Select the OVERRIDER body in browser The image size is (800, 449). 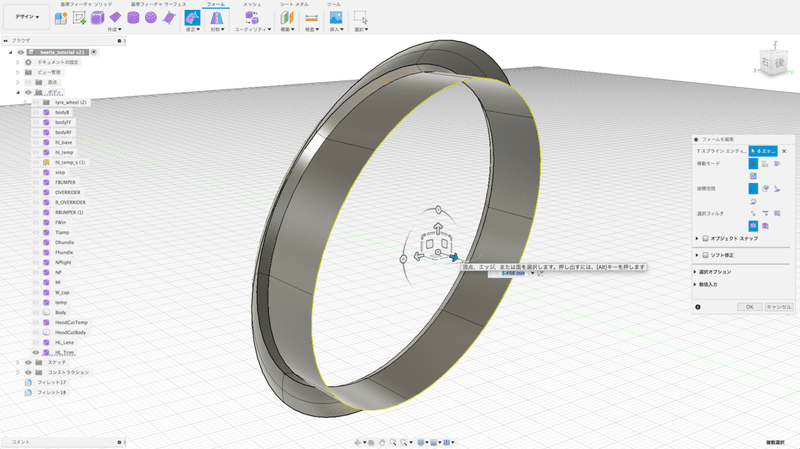(x=67, y=192)
